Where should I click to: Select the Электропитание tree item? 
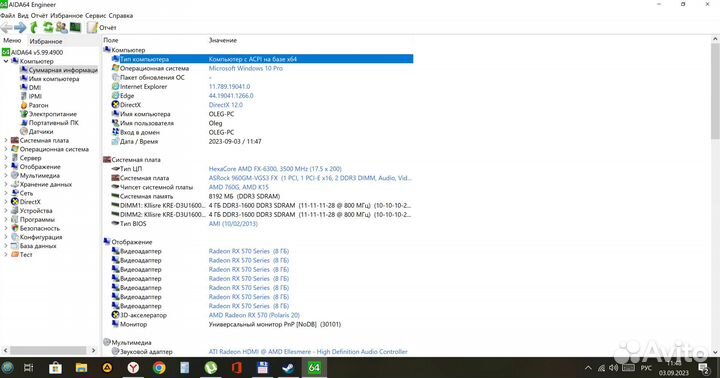(48, 114)
